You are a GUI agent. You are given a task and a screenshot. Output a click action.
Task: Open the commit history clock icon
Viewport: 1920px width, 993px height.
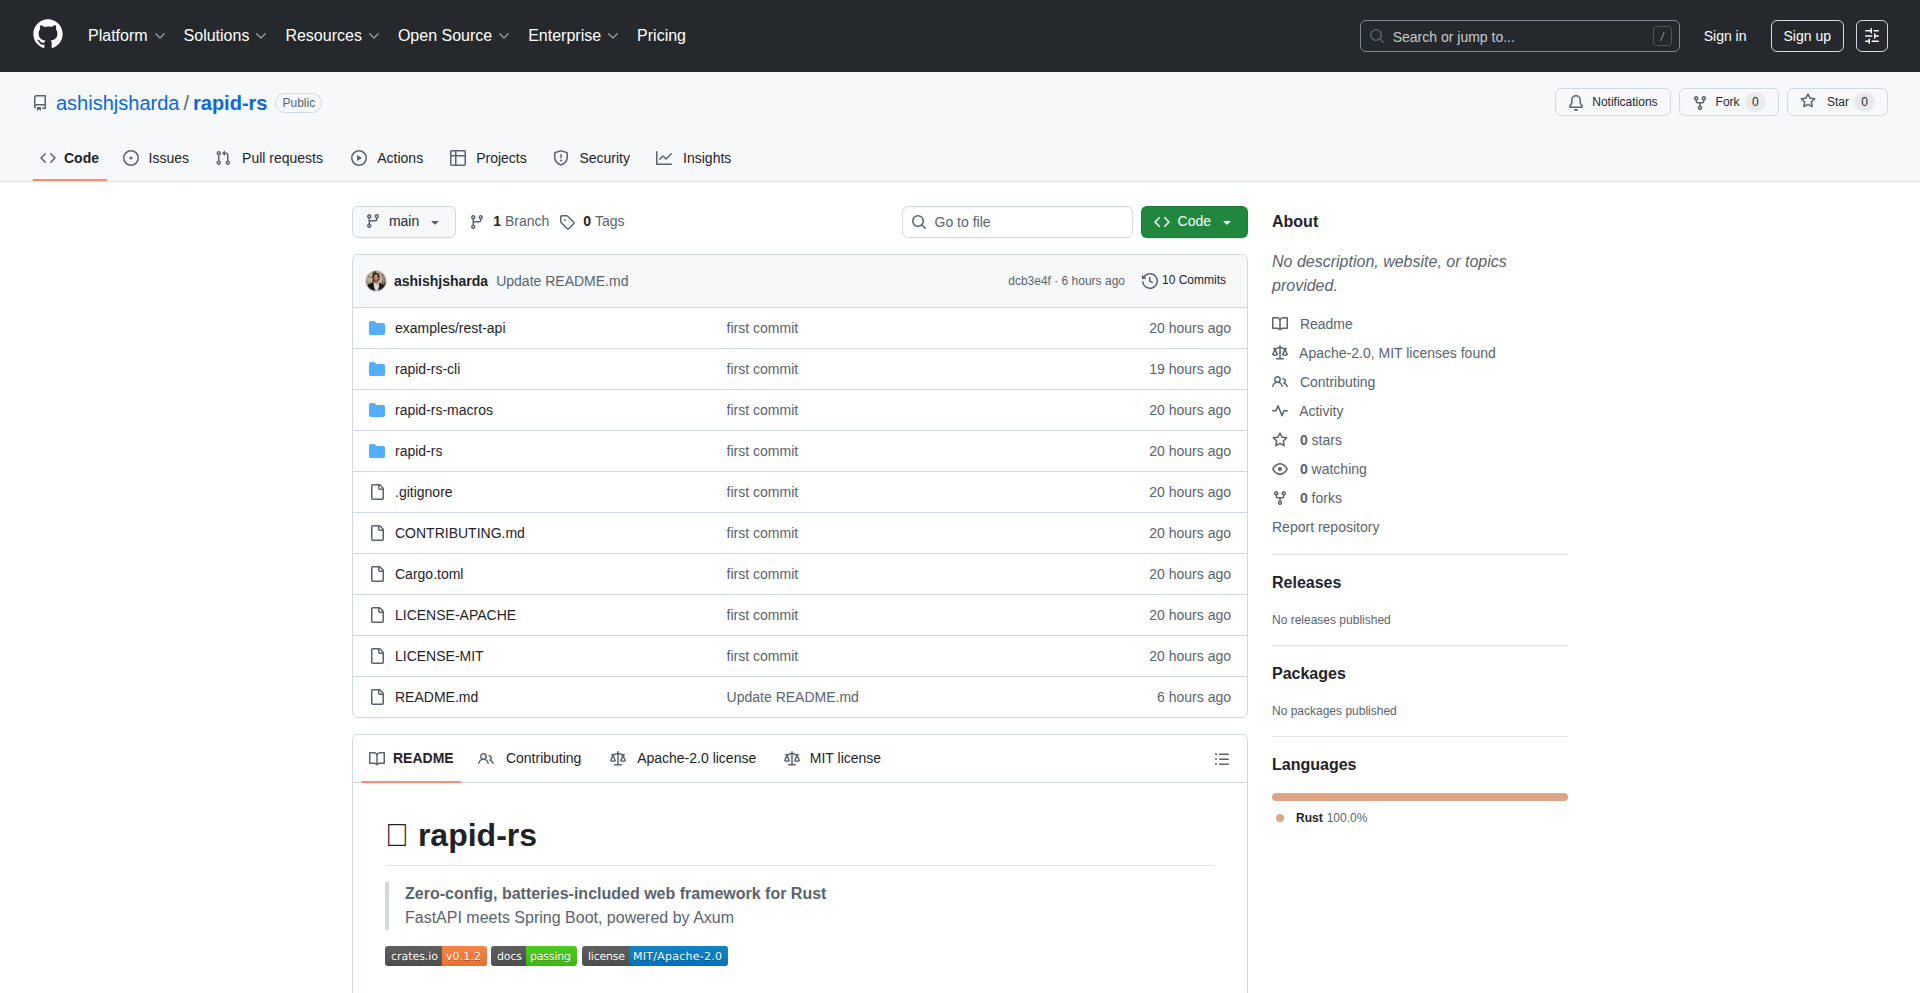[x=1150, y=281]
